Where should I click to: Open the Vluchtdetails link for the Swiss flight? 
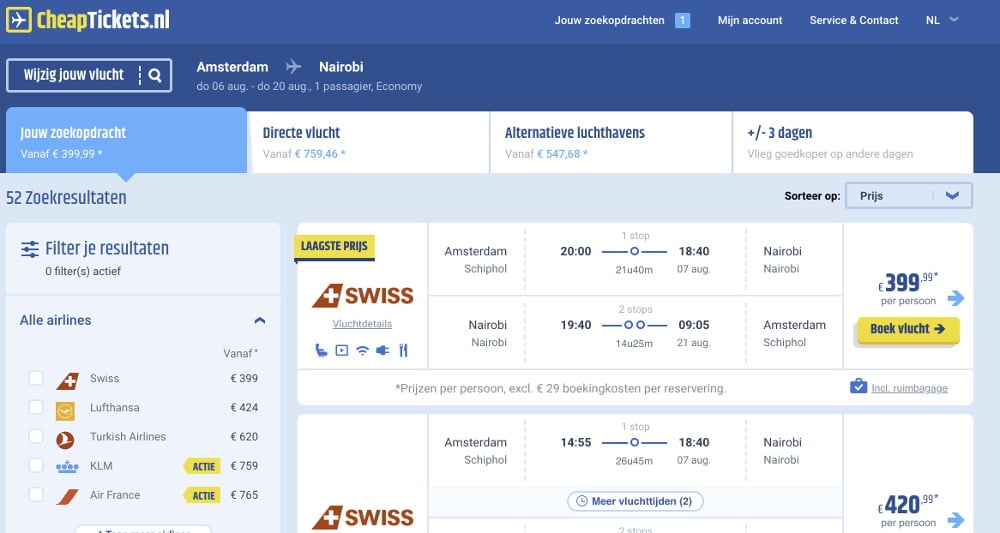[x=362, y=324]
